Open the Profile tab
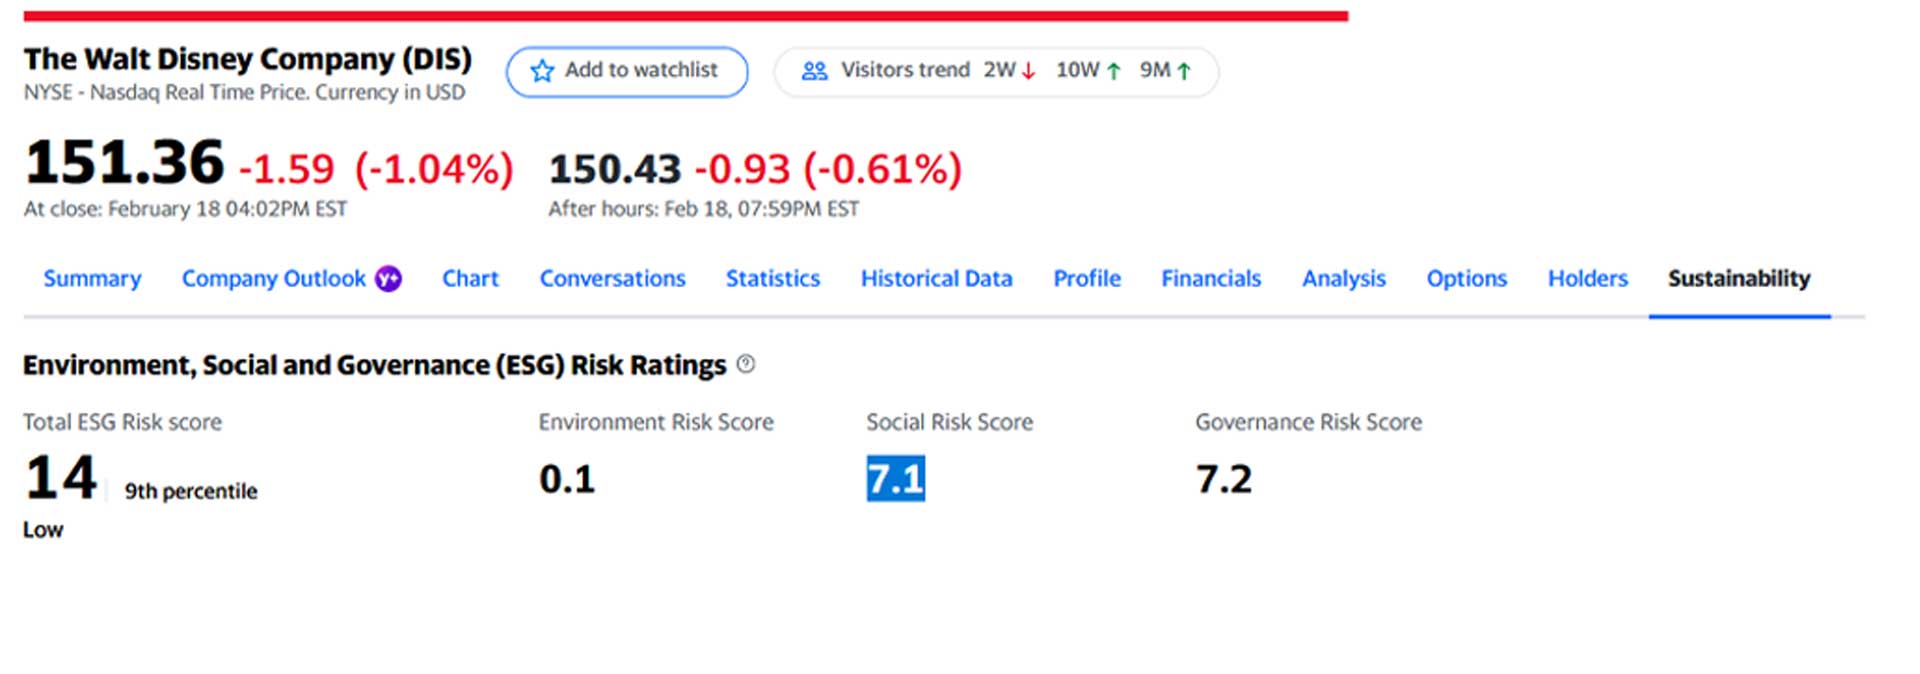The width and height of the screenshot is (1920, 674). coord(1086,279)
